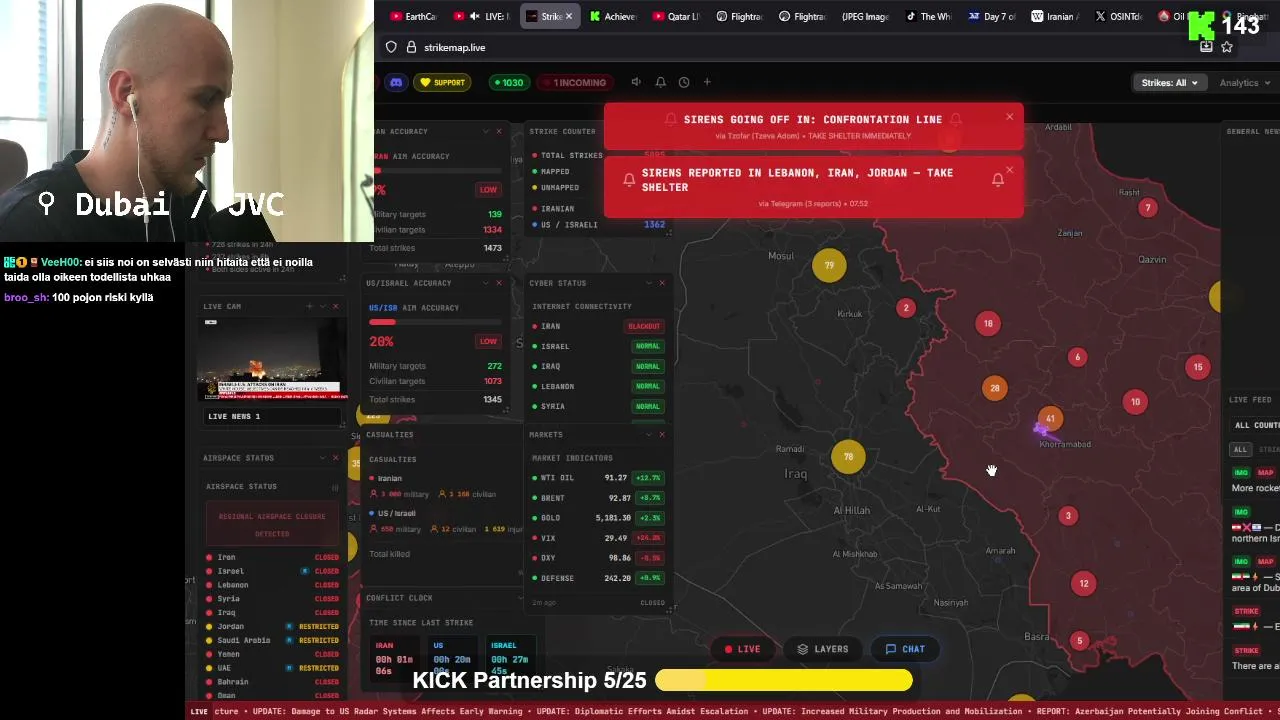This screenshot has width=1280, height=720.
Task: Click the VIX market indicator row
Action: coord(598,538)
